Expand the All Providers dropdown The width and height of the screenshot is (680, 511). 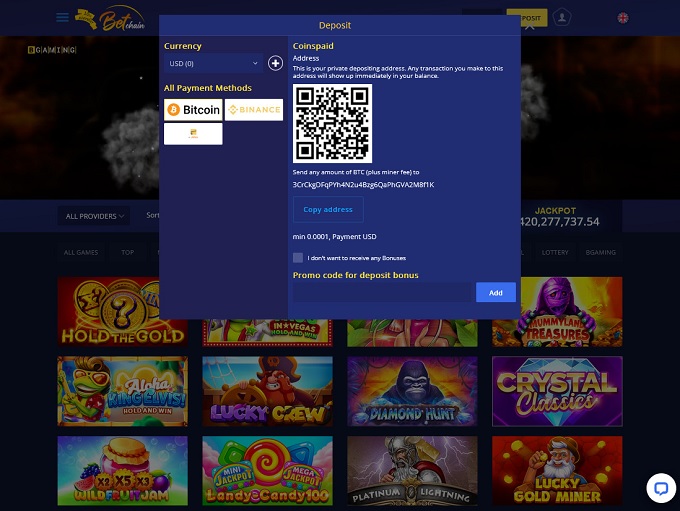(94, 216)
